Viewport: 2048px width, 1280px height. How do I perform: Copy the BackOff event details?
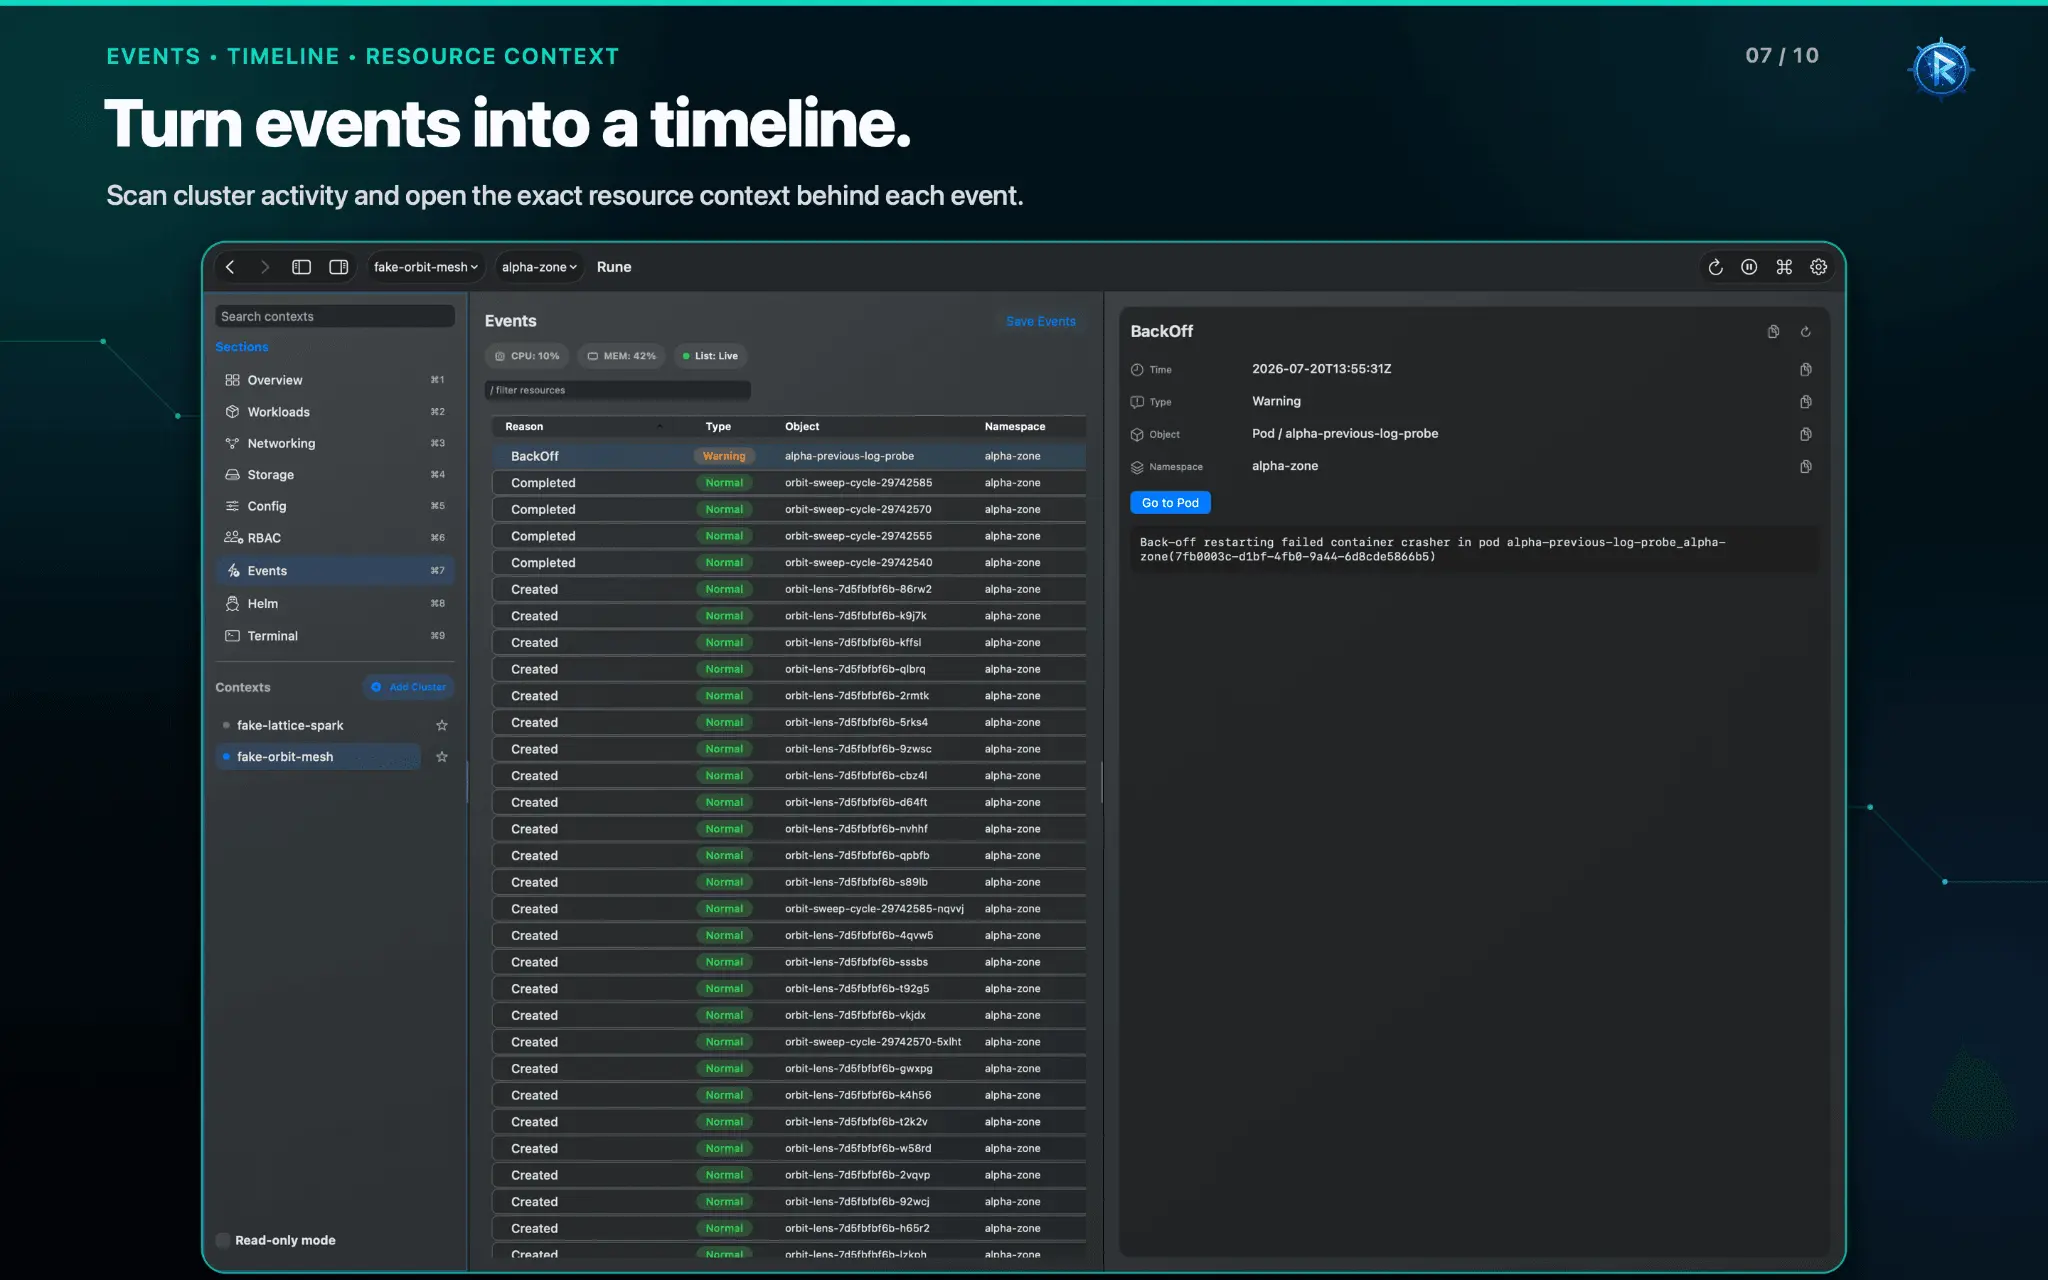click(1773, 332)
